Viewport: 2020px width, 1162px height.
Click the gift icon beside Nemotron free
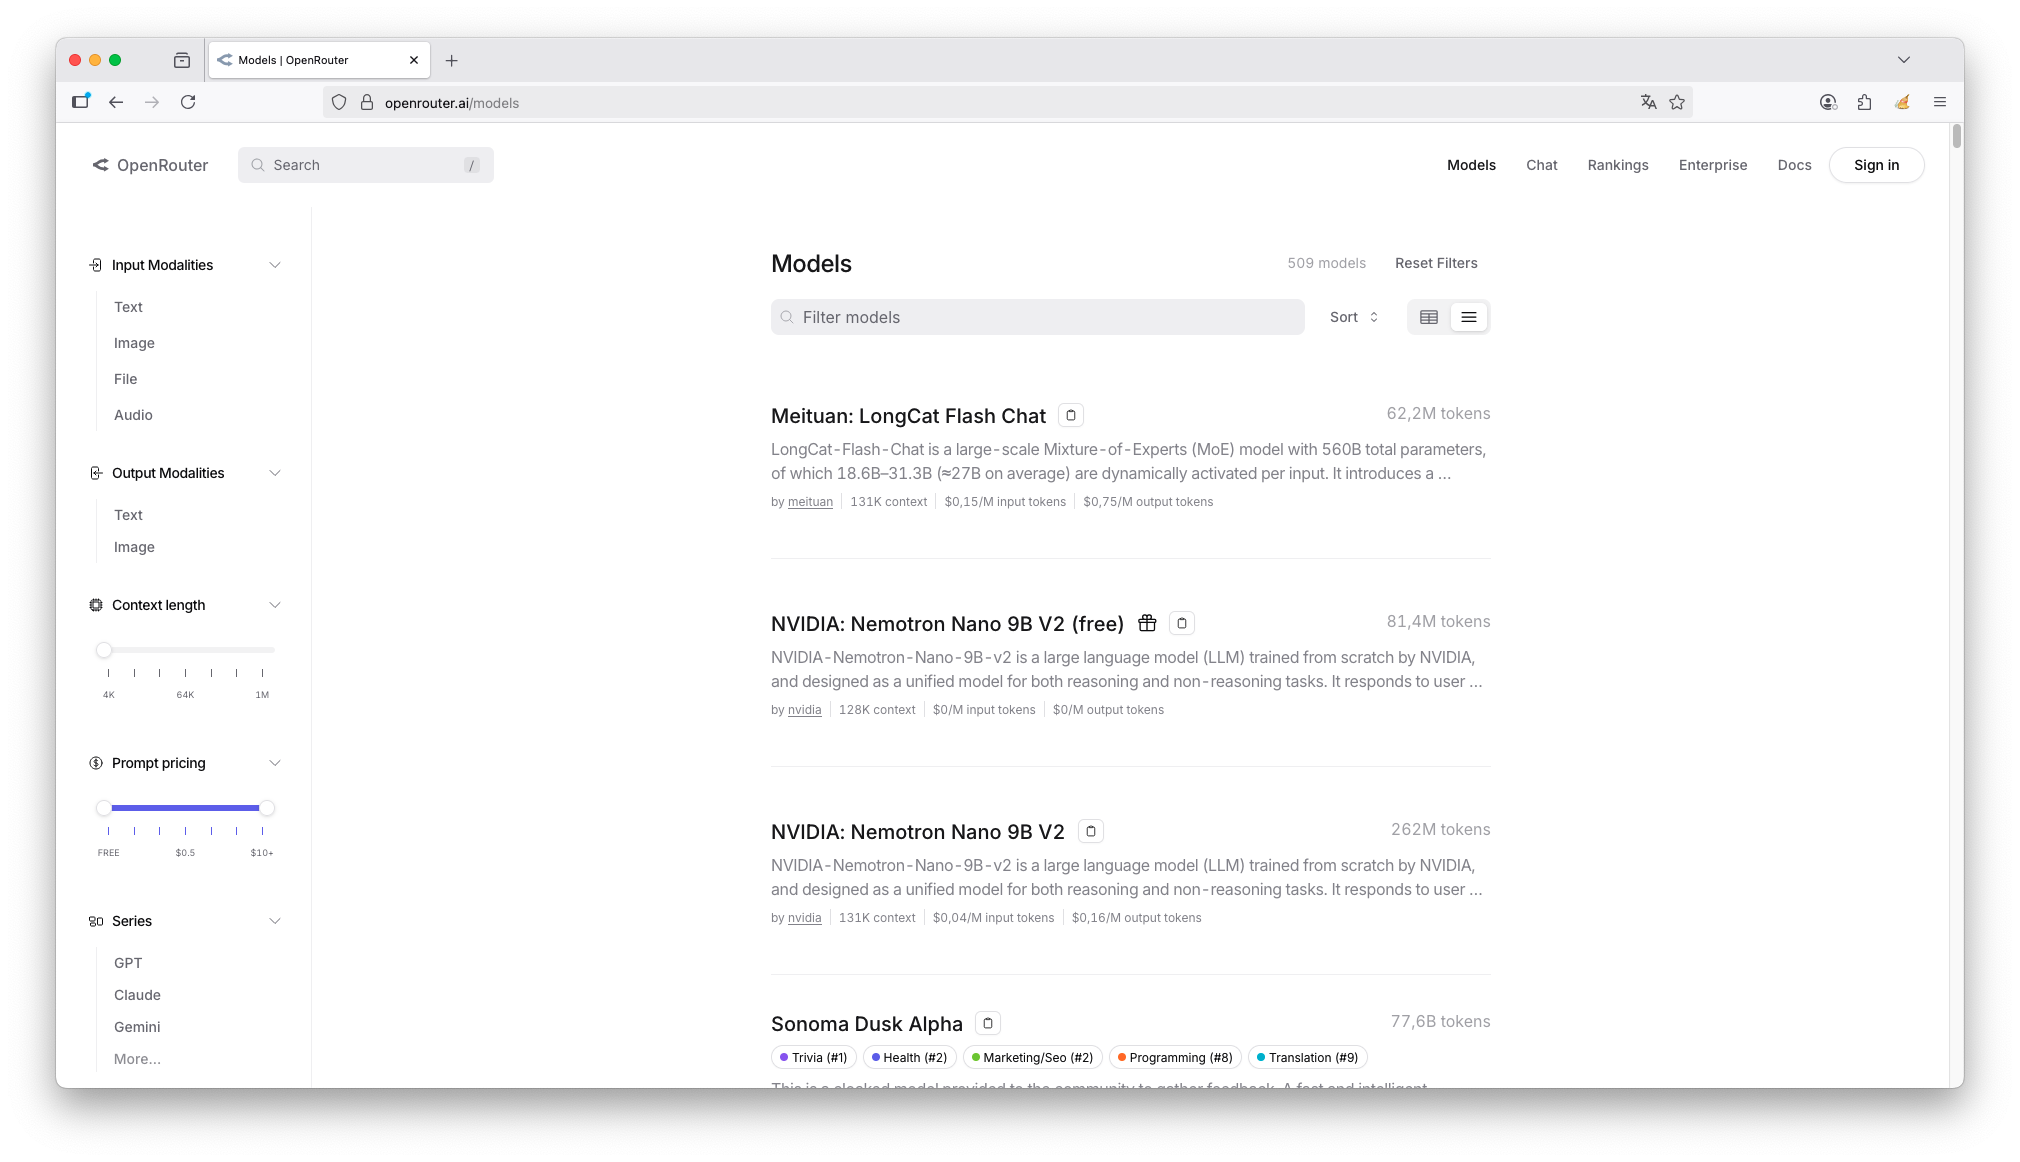pyautogui.click(x=1147, y=623)
